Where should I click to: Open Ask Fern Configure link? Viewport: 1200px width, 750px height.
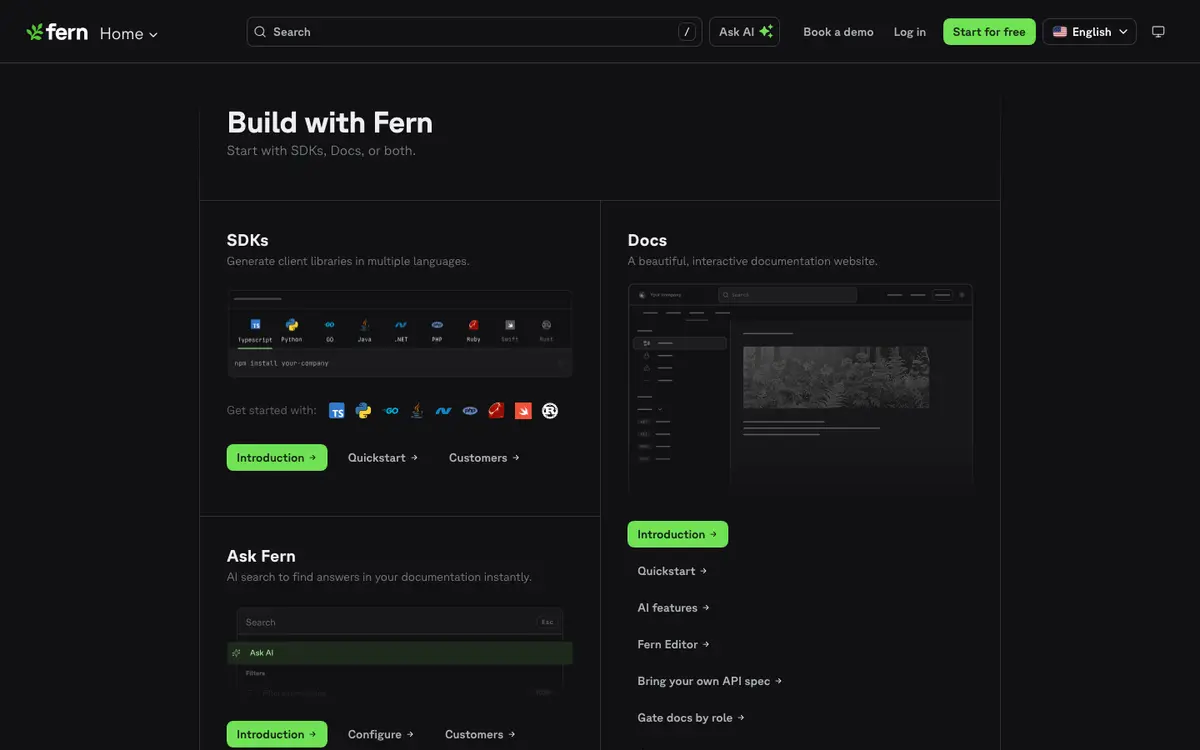pyautogui.click(x=381, y=734)
